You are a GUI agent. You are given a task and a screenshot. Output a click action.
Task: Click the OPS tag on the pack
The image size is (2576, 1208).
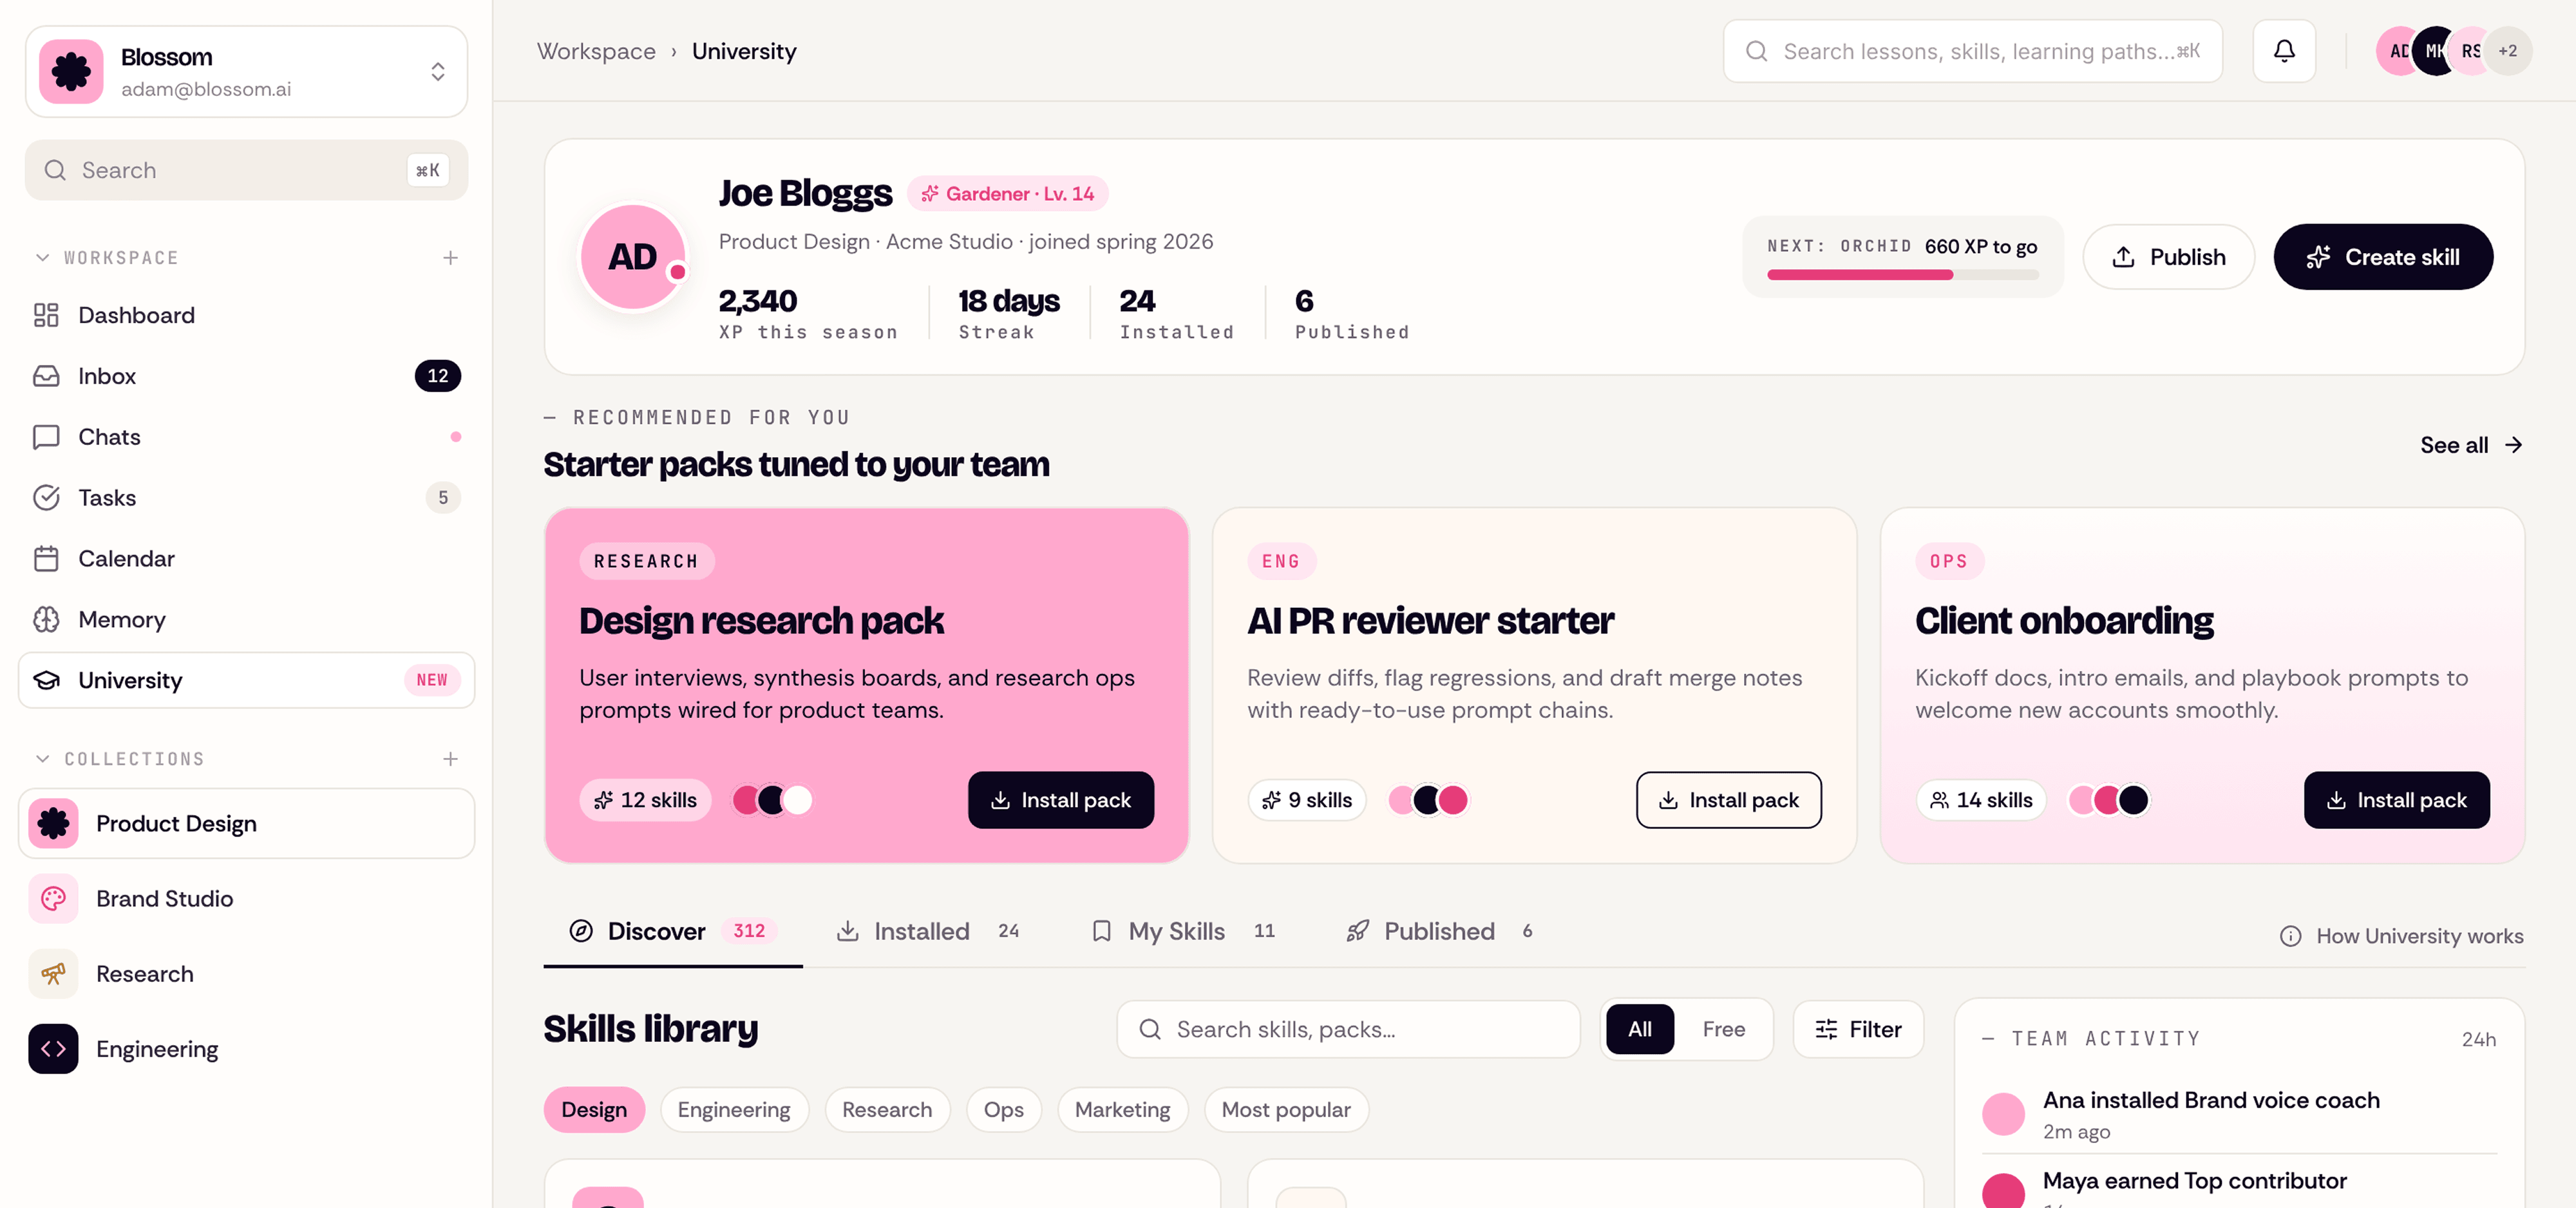[1949, 561]
